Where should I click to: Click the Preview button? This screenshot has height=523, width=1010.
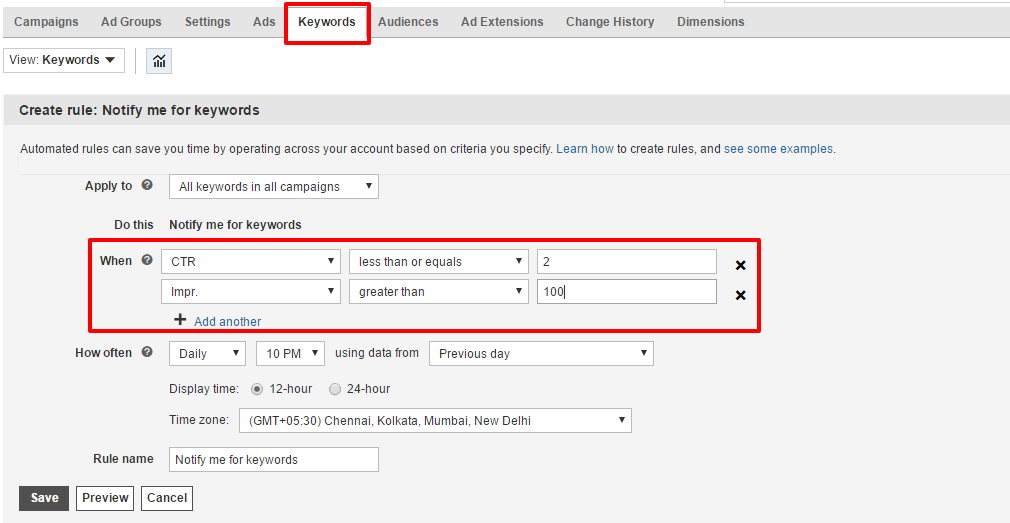tap(105, 498)
